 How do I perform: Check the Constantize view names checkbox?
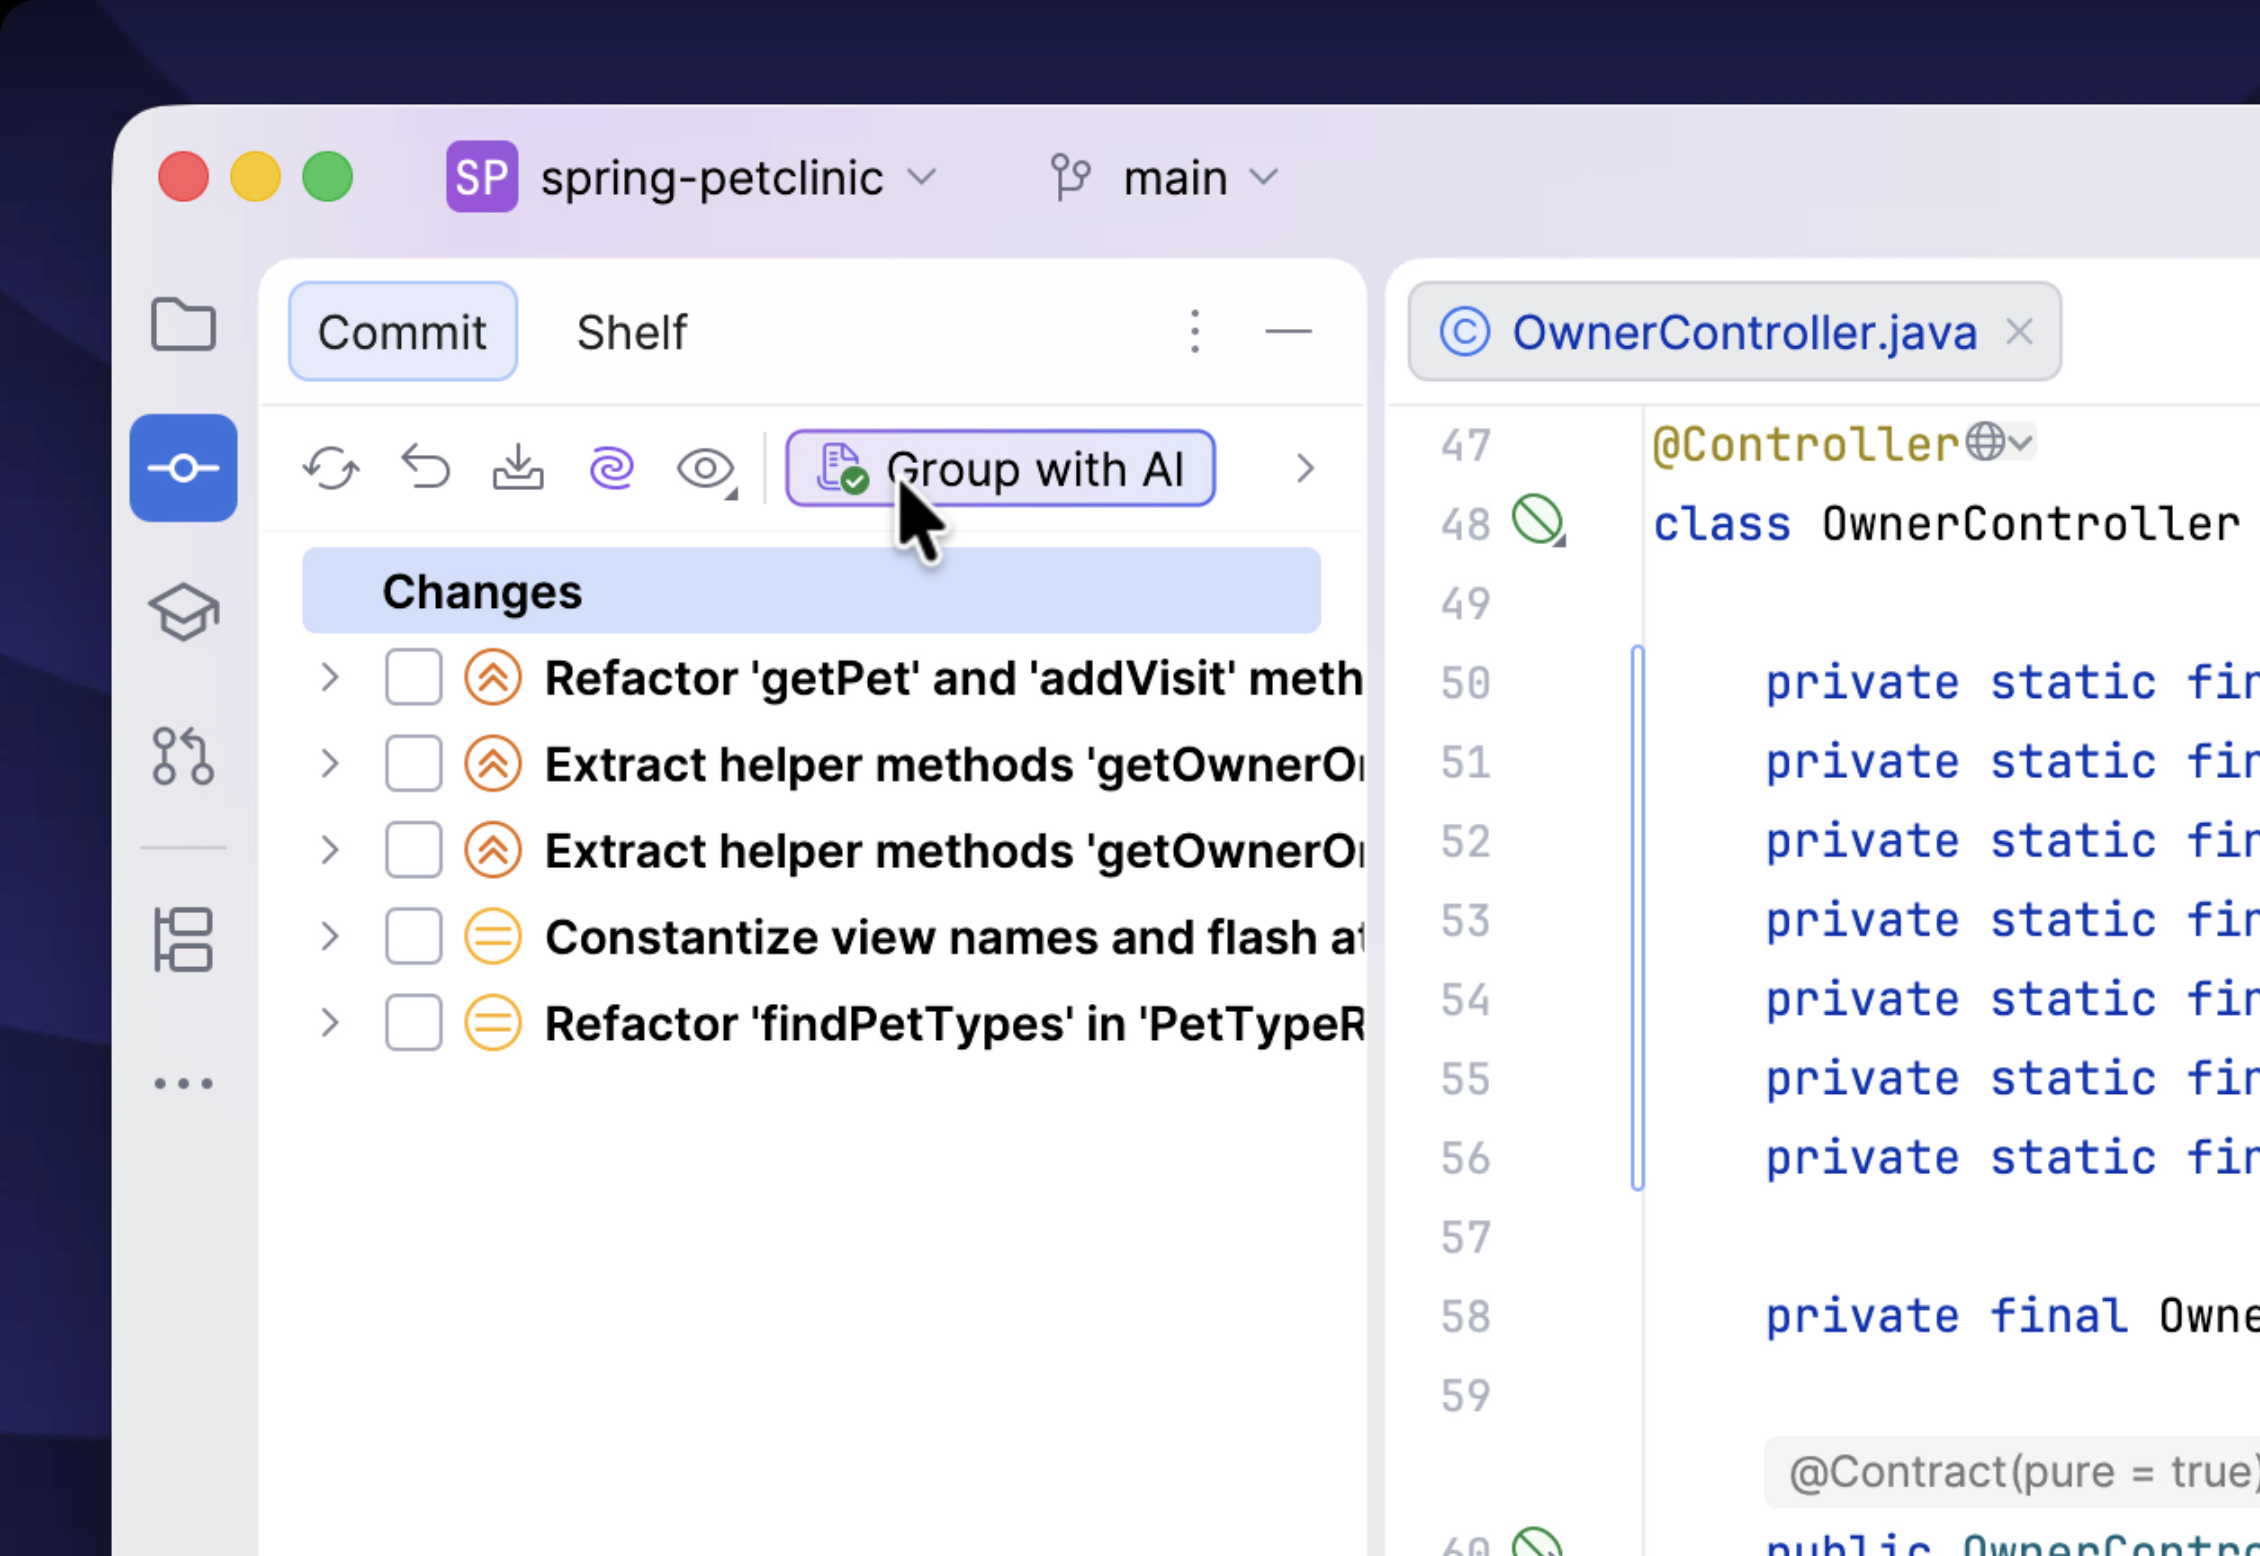pos(413,937)
